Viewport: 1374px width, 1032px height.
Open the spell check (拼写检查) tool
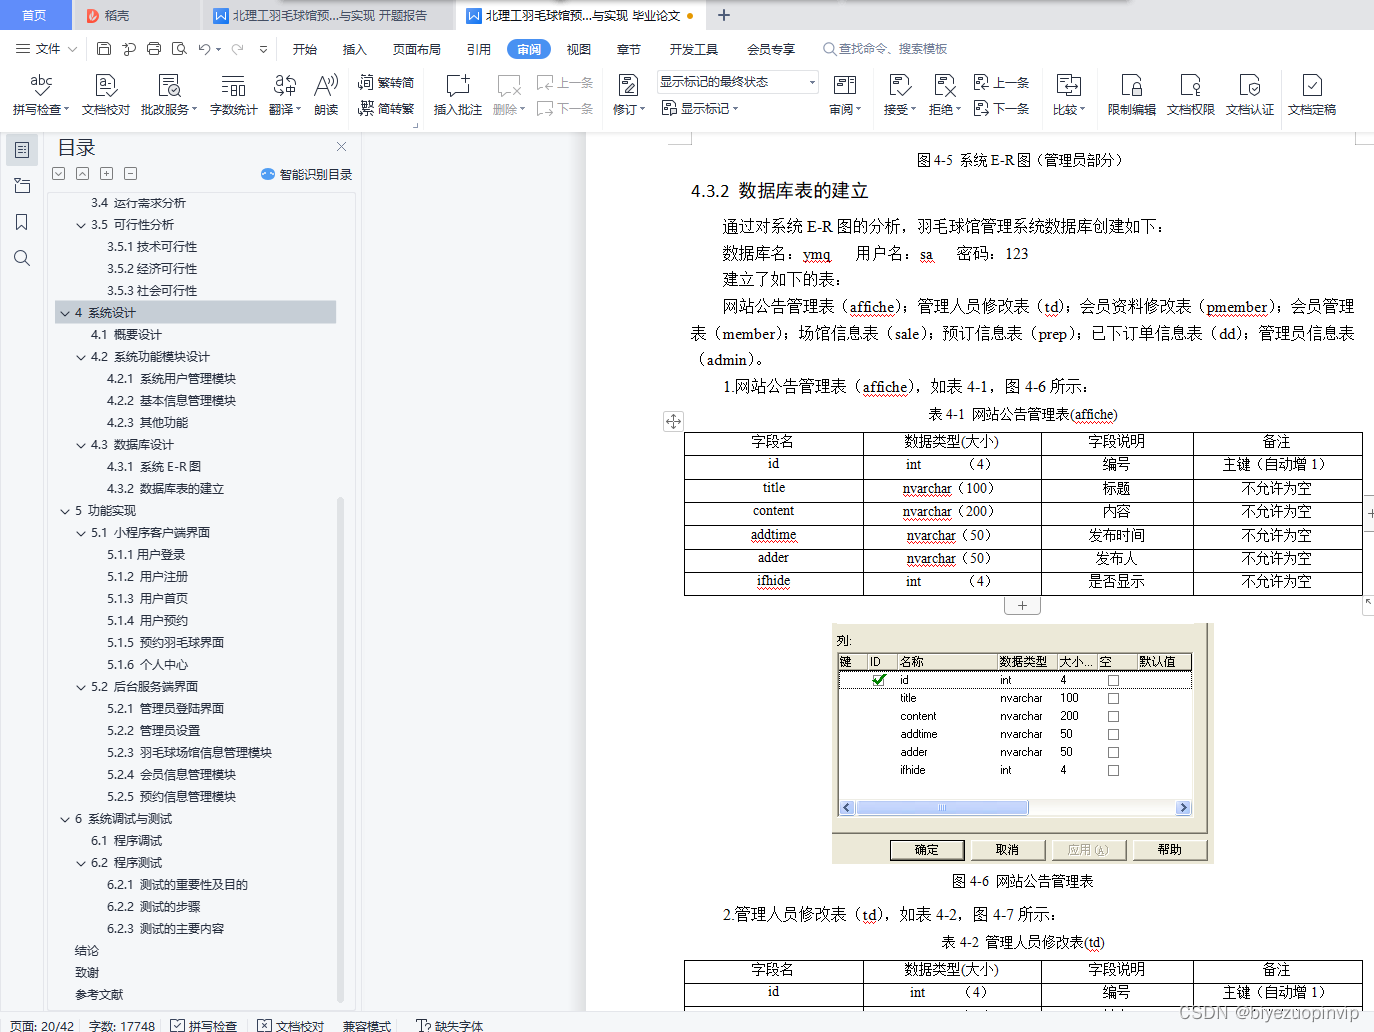[41, 95]
